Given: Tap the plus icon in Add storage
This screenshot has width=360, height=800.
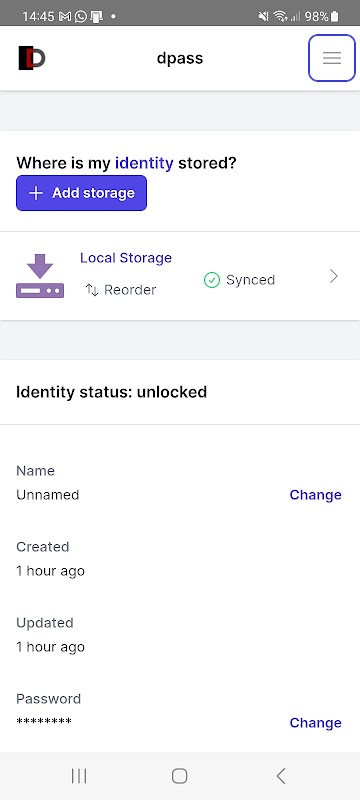Looking at the screenshot, I should tap(36, 193).
